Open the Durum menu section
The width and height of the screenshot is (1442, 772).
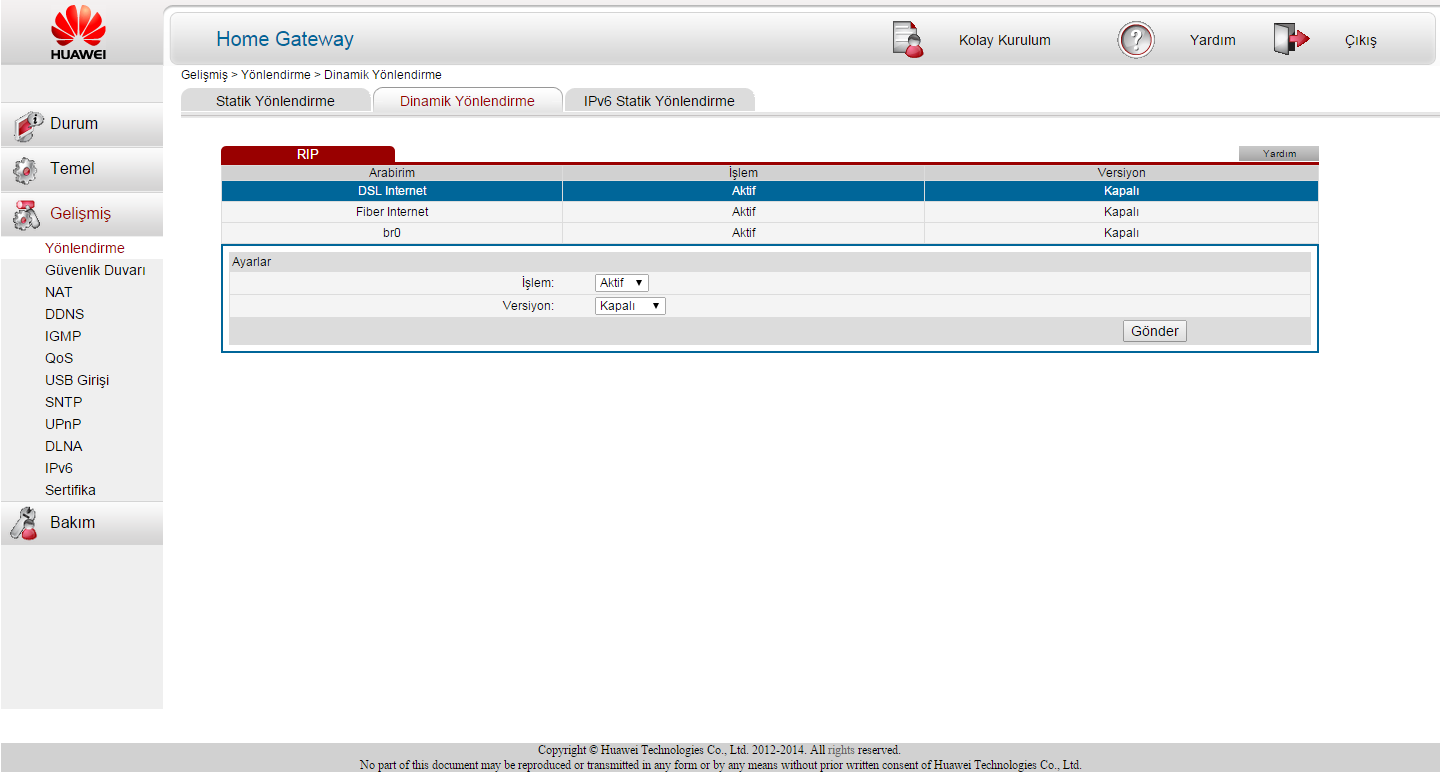pyautogui.click(x=81, y=124)
